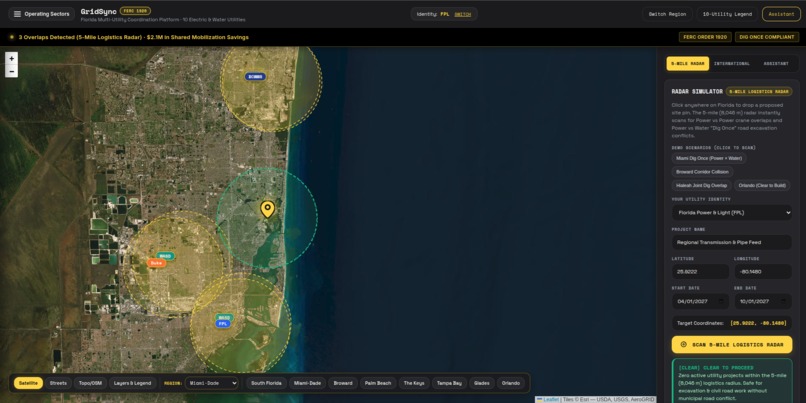Click the overlaps detected banner text
806x403 pixels.
point(134,37)
